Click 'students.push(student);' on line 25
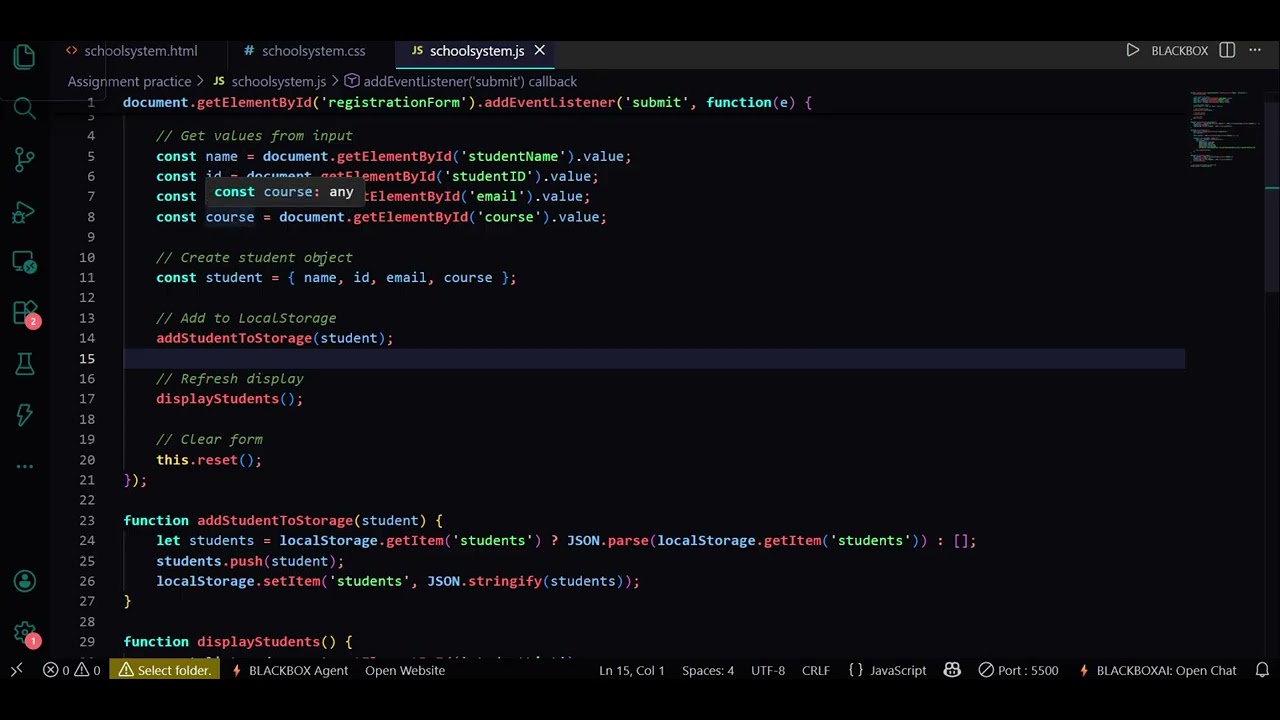This screenshot has width=1280, height=720. (x=250, y=561)
